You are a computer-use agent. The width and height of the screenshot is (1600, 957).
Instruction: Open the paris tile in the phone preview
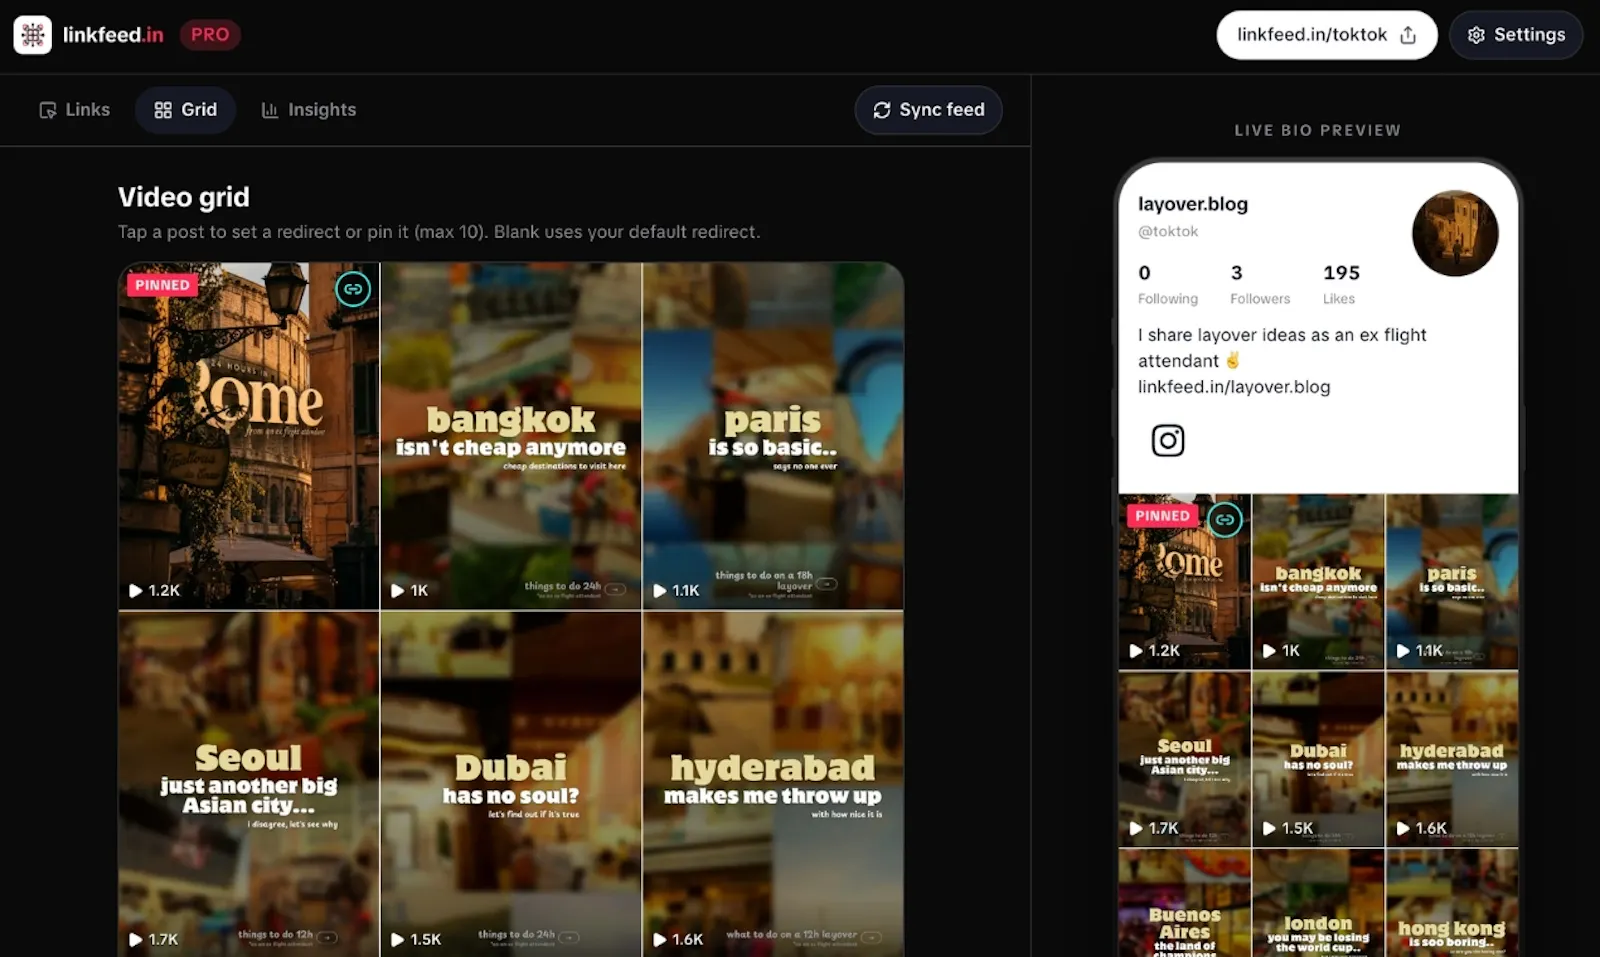point(1452,582)
